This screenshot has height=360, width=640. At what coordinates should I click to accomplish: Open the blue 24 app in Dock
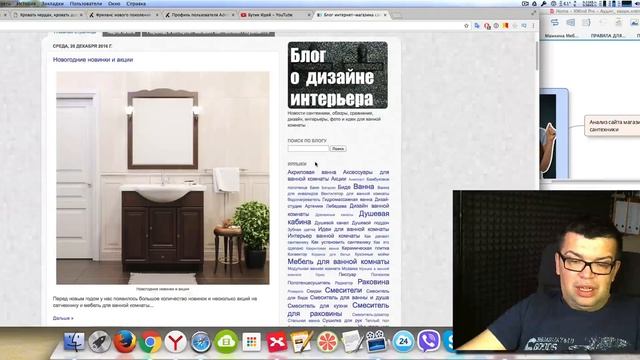403,342
